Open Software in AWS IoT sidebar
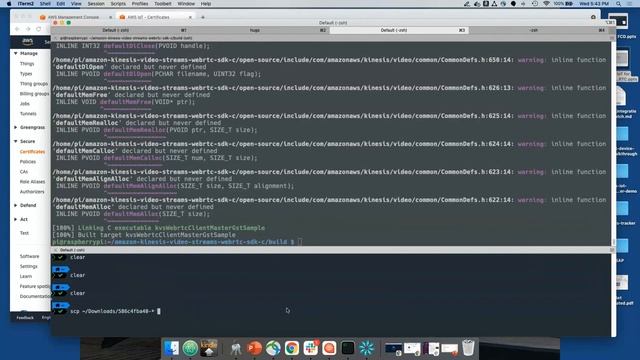 click(29, 256)
